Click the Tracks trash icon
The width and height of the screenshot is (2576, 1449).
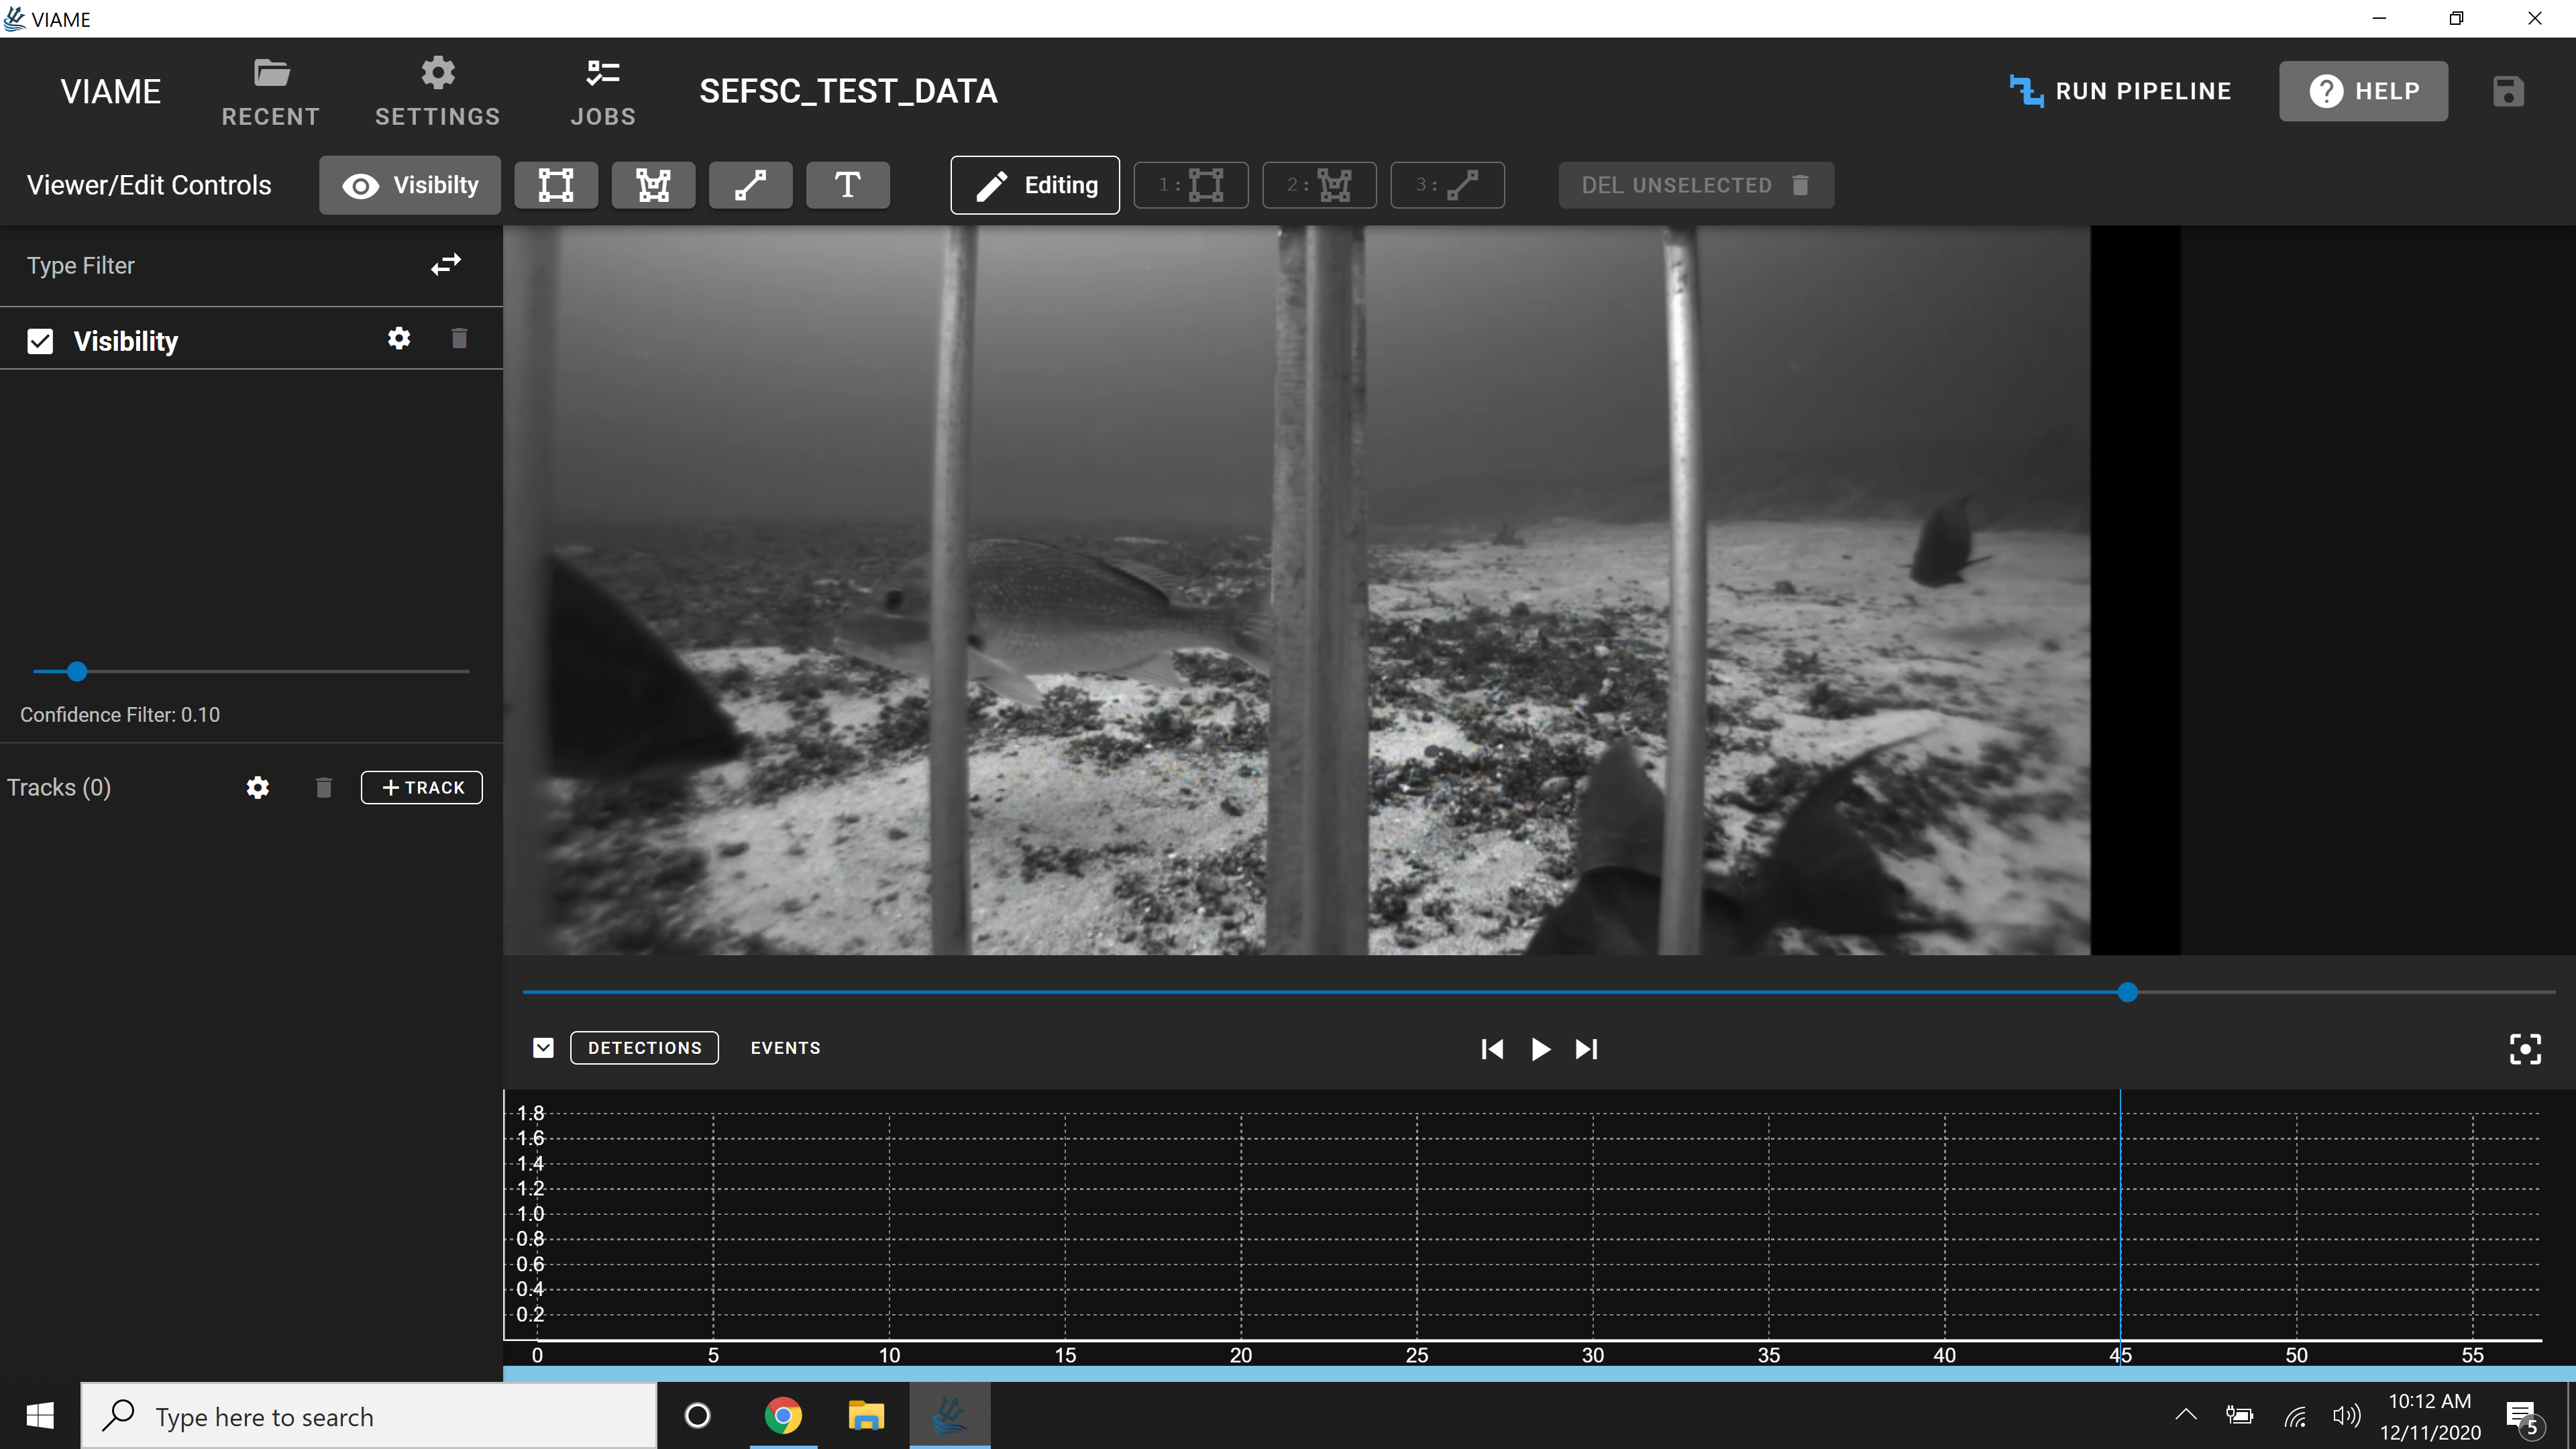(x=323, y=788)
